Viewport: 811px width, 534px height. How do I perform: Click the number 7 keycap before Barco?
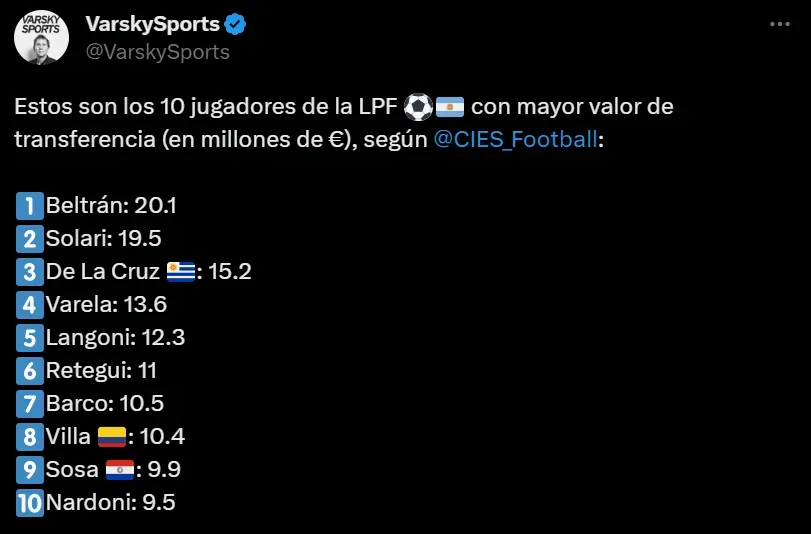pos(30,403)
